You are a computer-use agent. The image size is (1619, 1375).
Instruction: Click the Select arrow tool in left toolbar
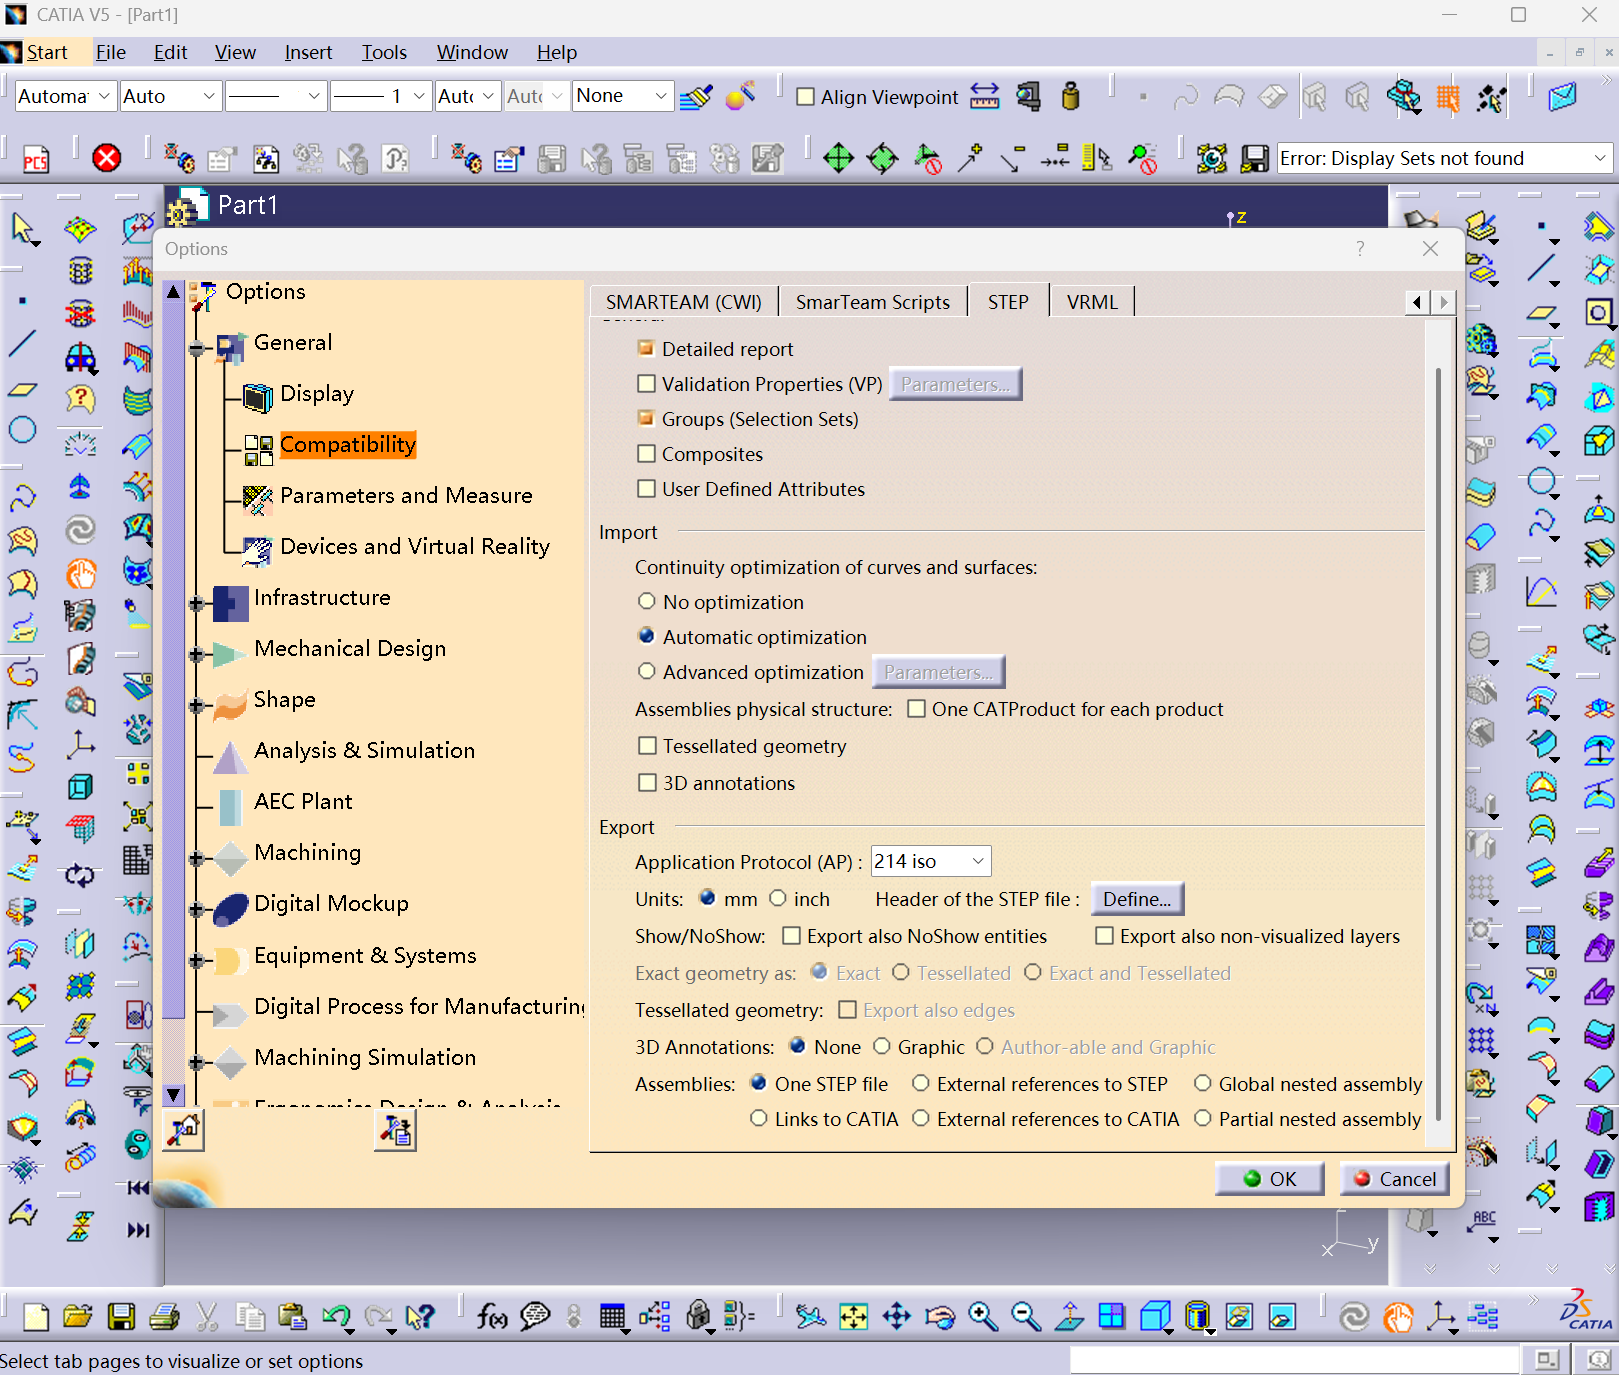pyautogui.click(x=23, y=229)
